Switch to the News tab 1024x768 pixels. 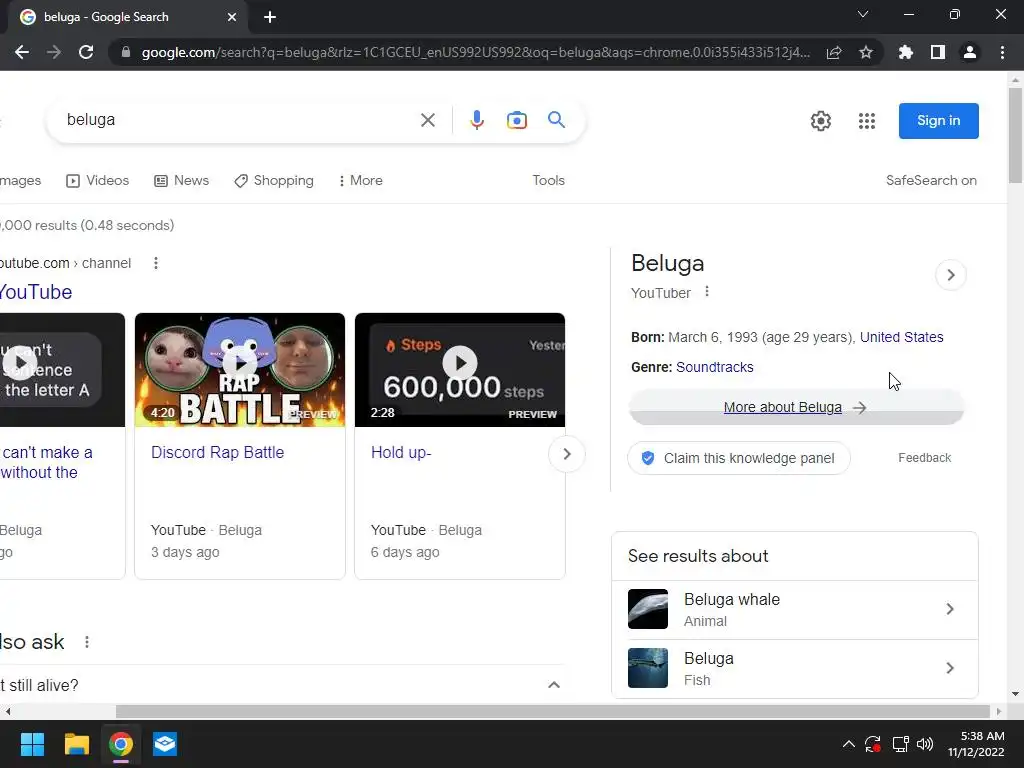tap(182, 180)
